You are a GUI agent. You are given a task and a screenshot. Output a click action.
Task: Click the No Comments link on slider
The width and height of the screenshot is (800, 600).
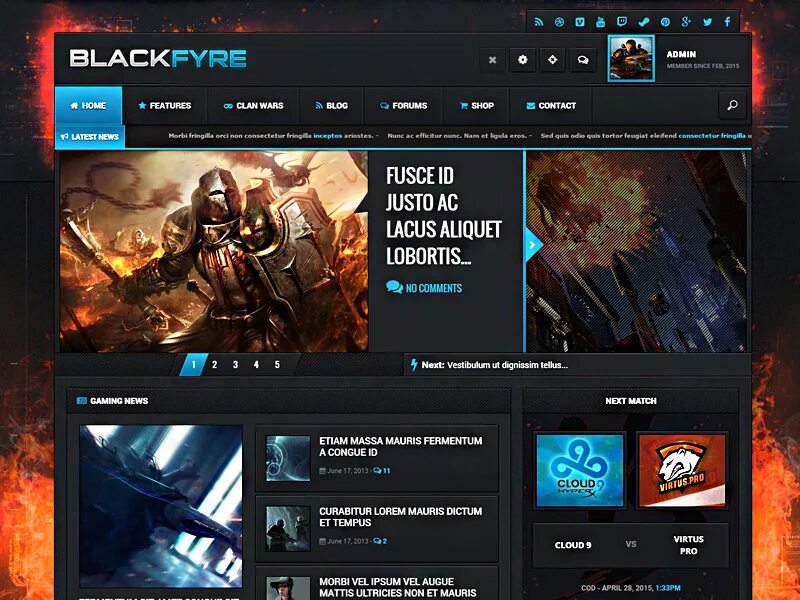pyautogui.click(x=424, y=288)
